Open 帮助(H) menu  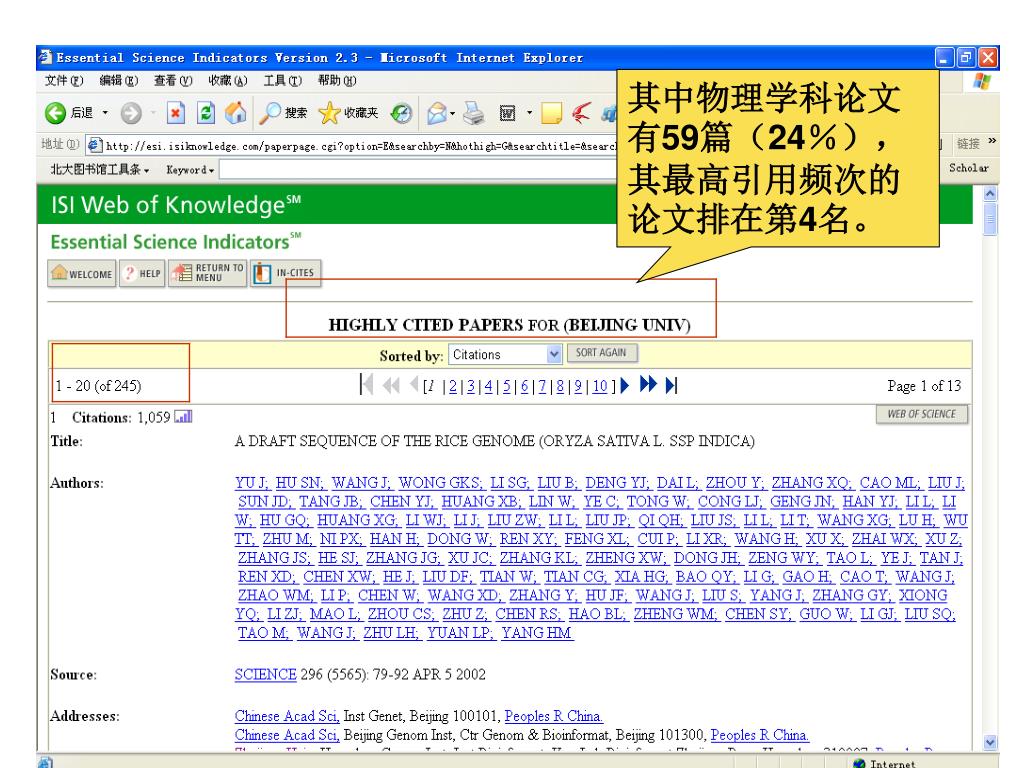coord(337,80)
